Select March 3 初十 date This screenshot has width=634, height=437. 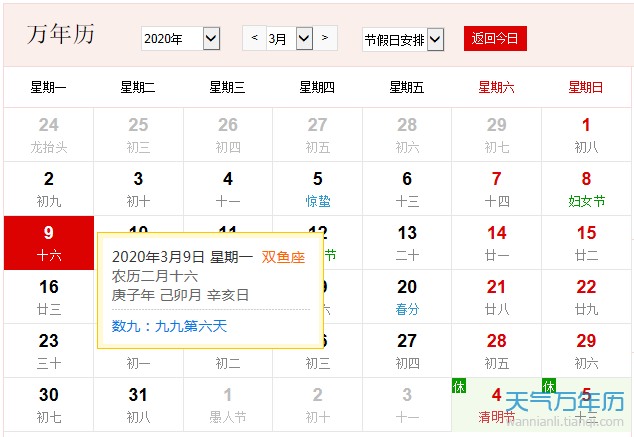coord(138,189)
